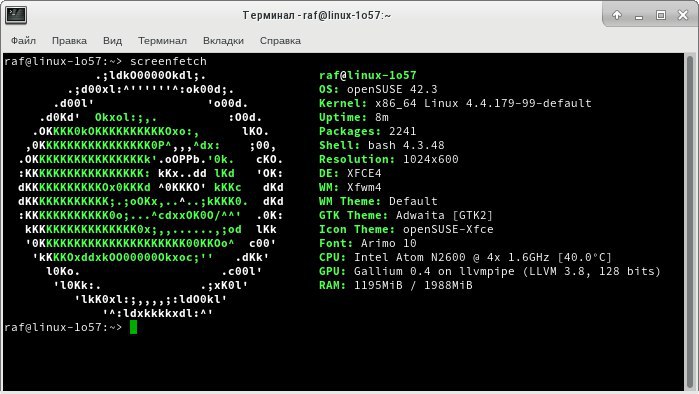699x394 pixels.
Task: Click the 'Icon Theme: openSUSE-Xfce' line
Action: coord(406,229)
